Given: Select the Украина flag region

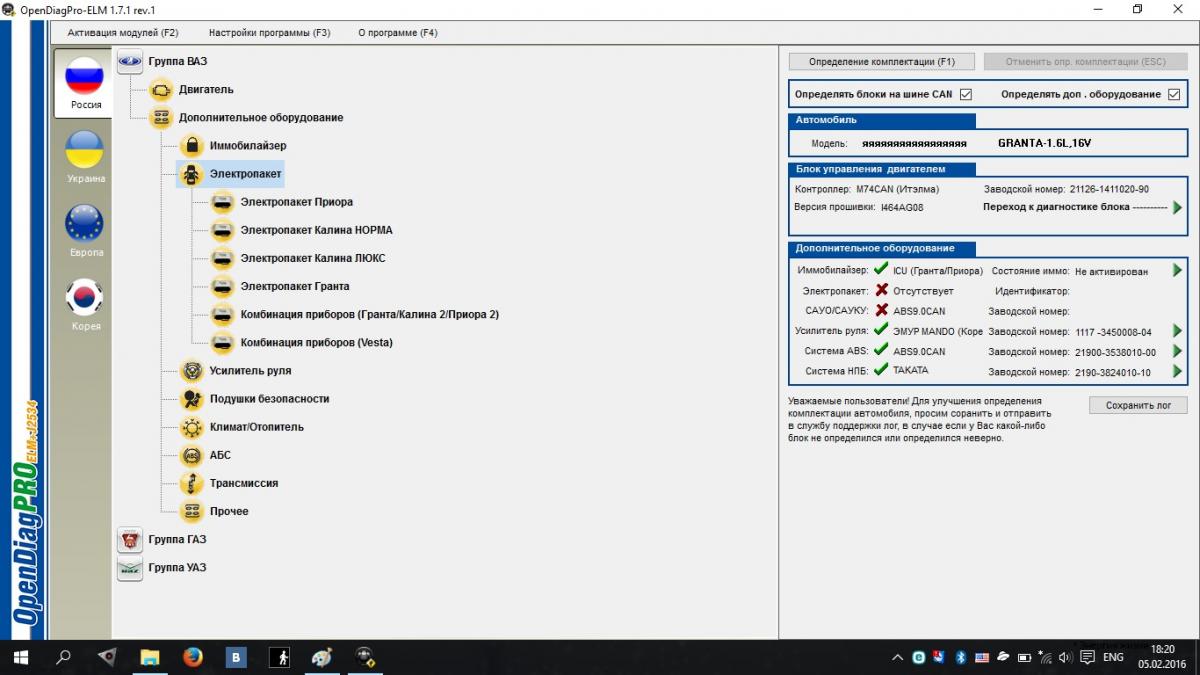Looking at the screenshot, I should (x=85, y=158).
